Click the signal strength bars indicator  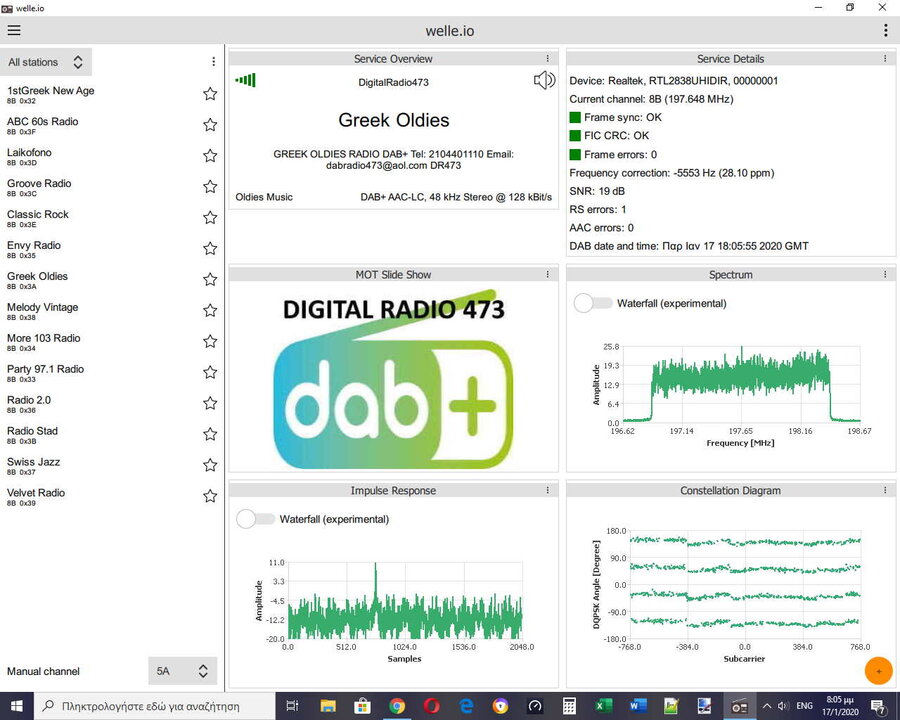(x=246, y=80)
